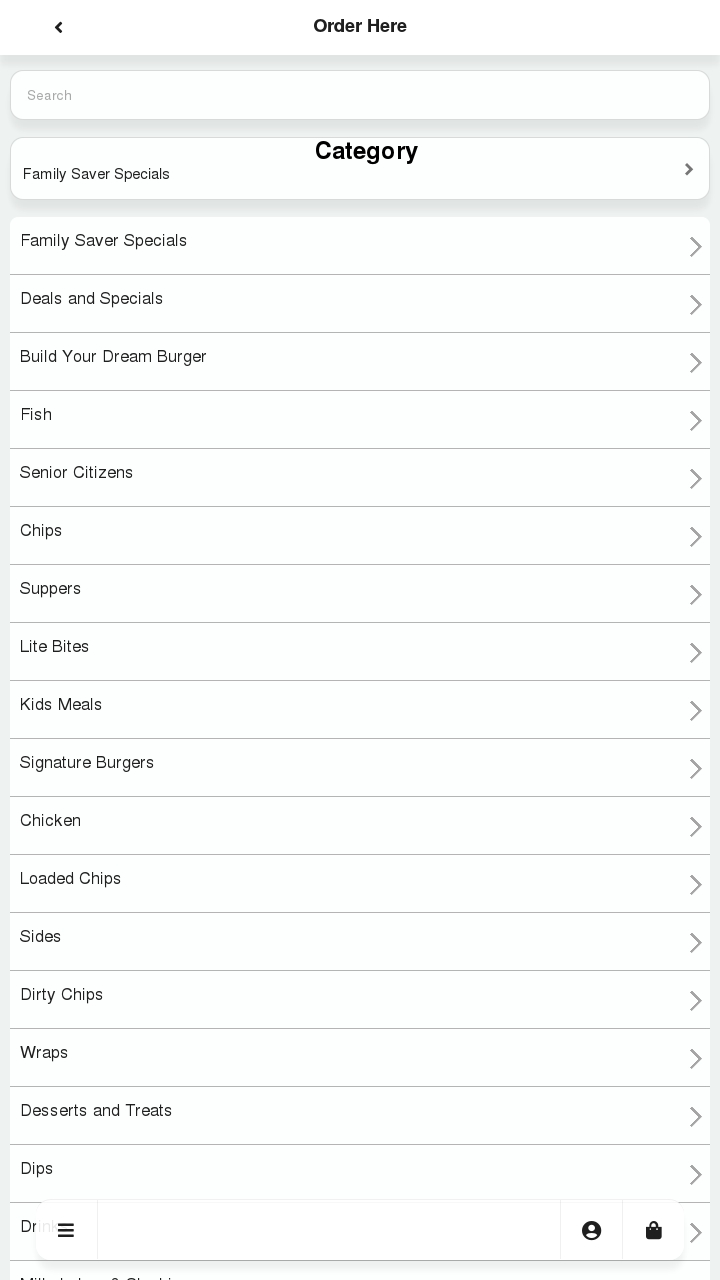Click the Category dropdown chevron arrow

[689, 169]
